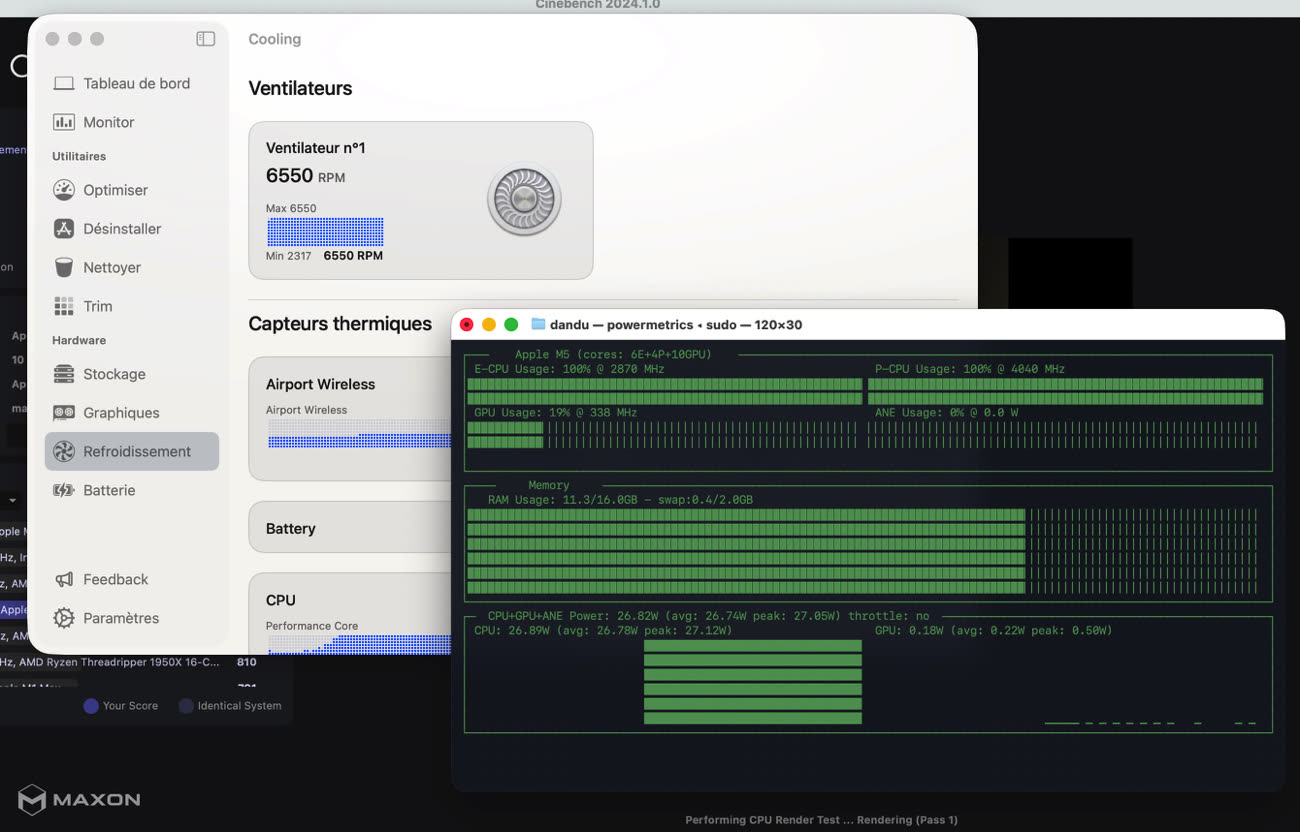1300x832 pixels.
Task: Open Monitor via its bar-chart icon
Action: point(62,122)
